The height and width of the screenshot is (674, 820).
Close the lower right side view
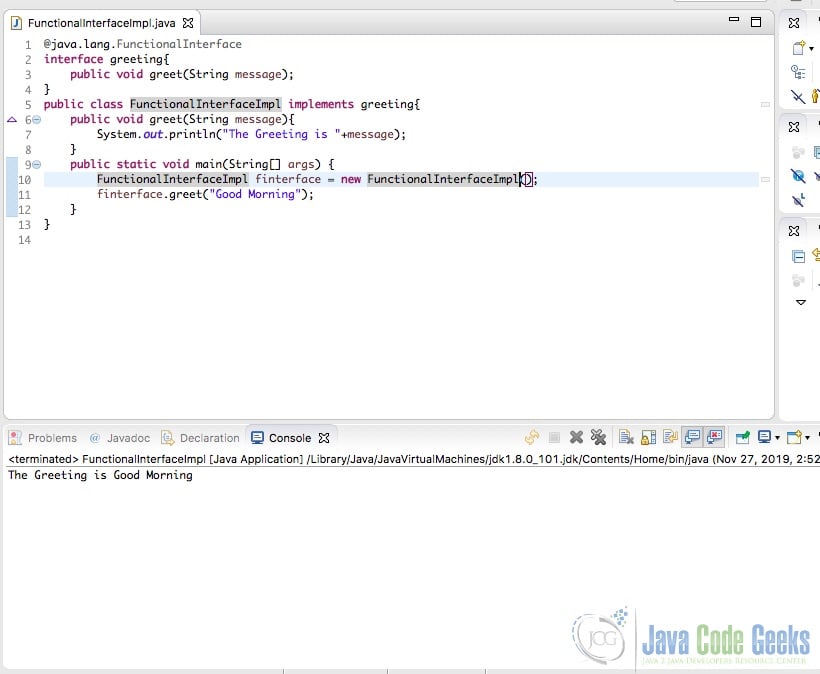point(794,231)
